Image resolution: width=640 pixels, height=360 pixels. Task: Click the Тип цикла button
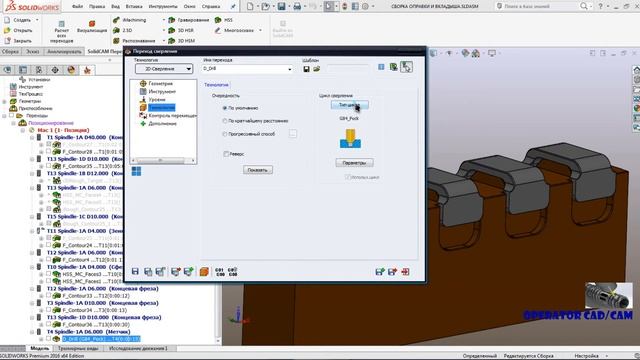350,105
